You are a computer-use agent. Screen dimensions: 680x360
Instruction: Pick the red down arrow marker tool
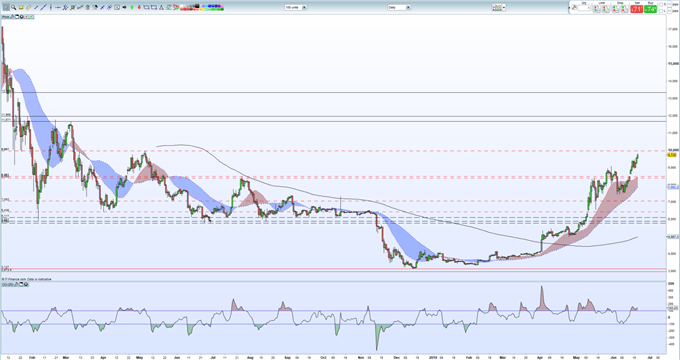point(139,7)
